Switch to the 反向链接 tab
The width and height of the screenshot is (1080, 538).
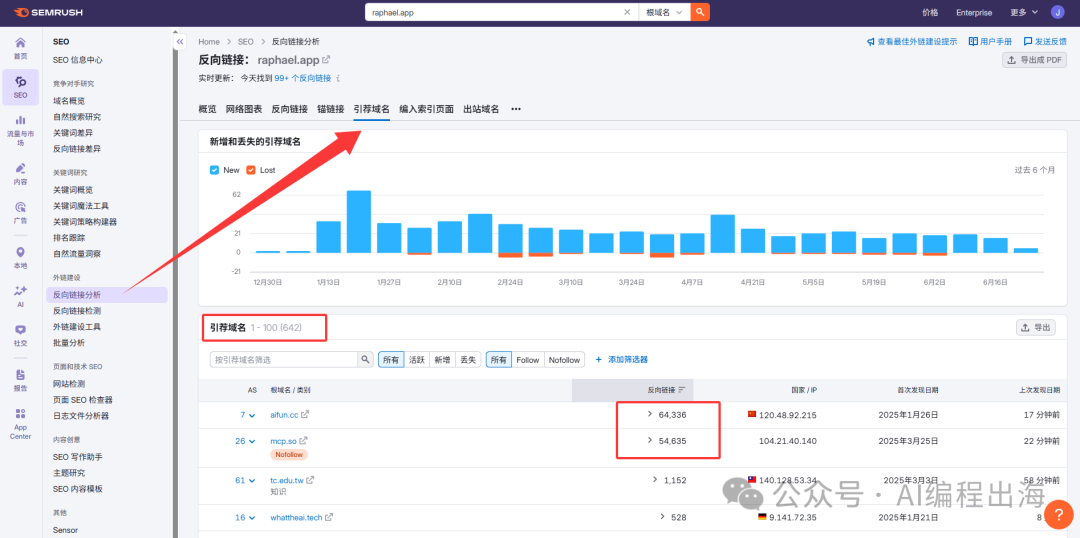pos(289,109)
